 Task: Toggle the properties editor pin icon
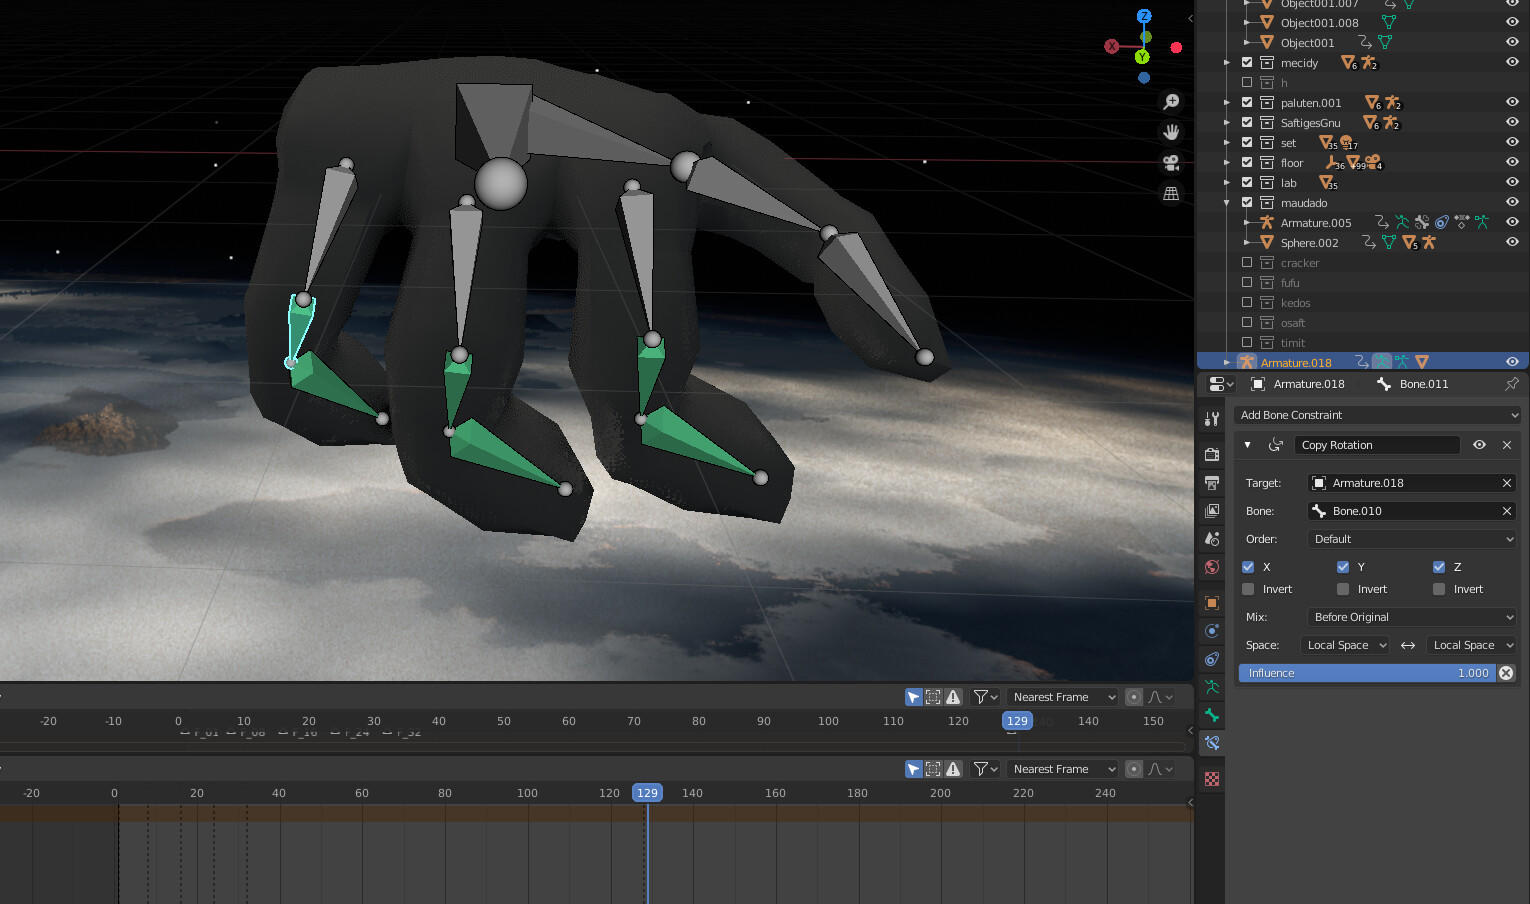pyautogui.click(x=1511, y=384)
